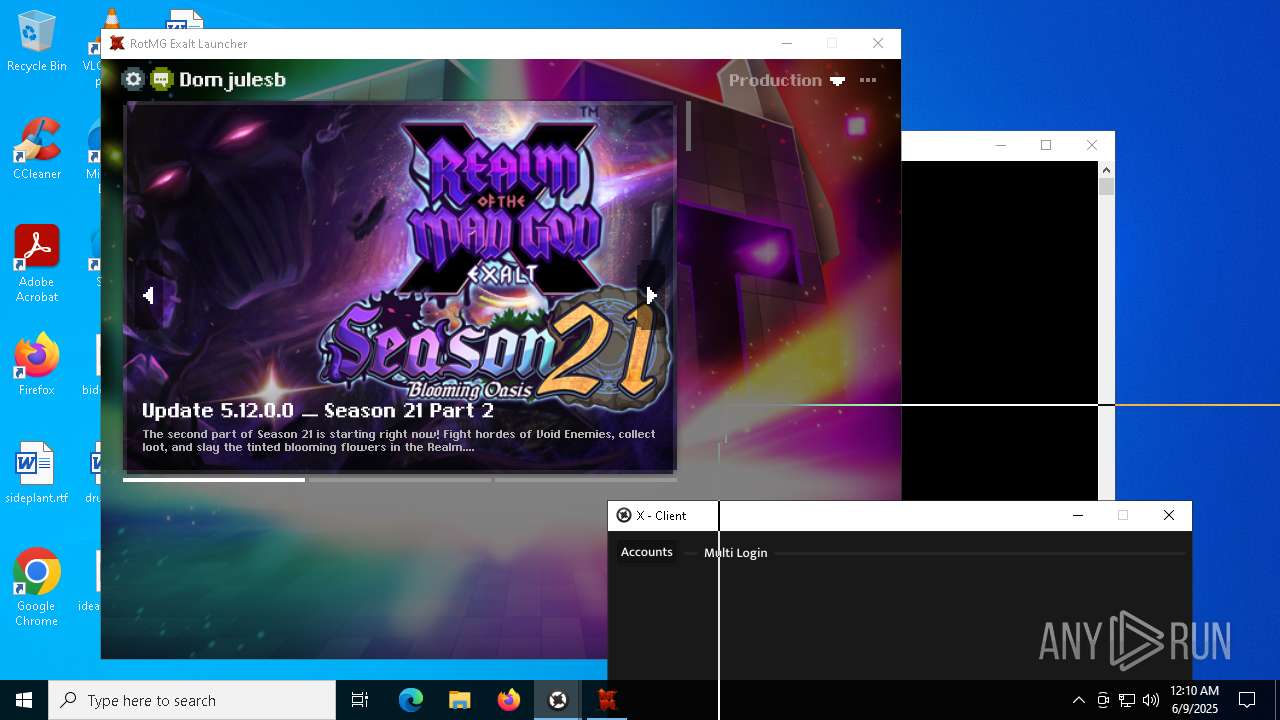Show hidden system tray icons

coord(1078,700)
